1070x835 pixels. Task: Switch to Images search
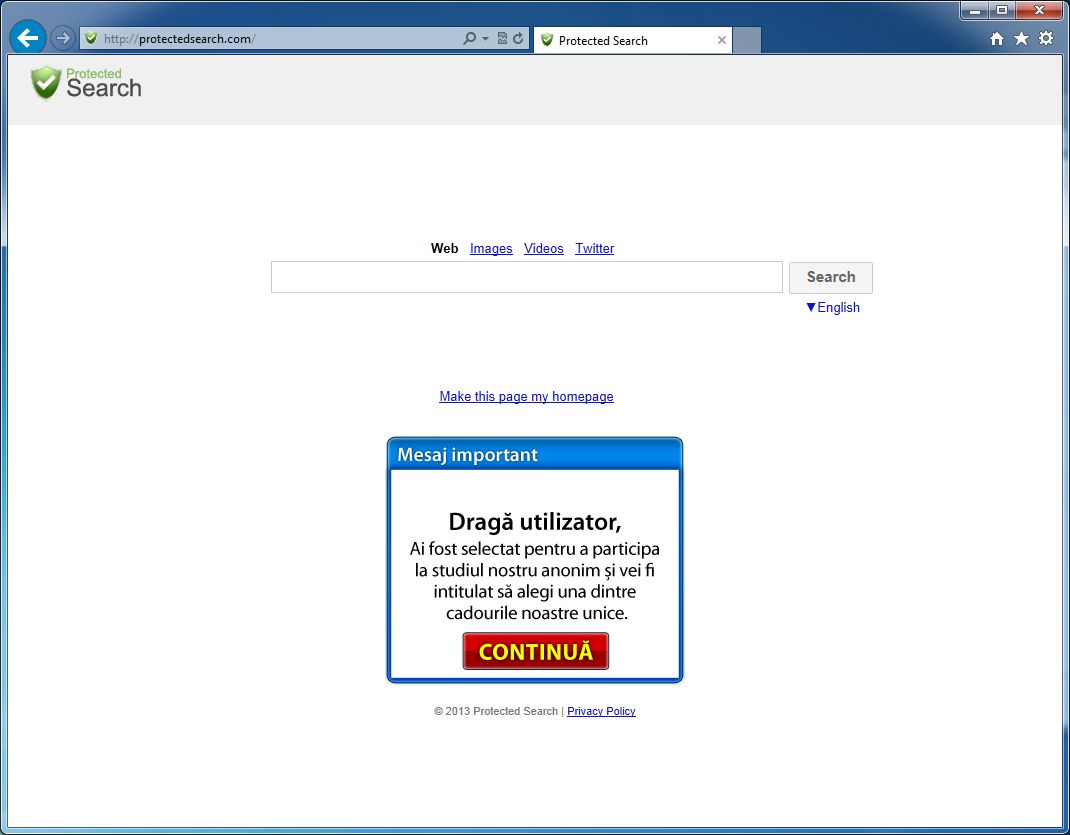point(491,248)
